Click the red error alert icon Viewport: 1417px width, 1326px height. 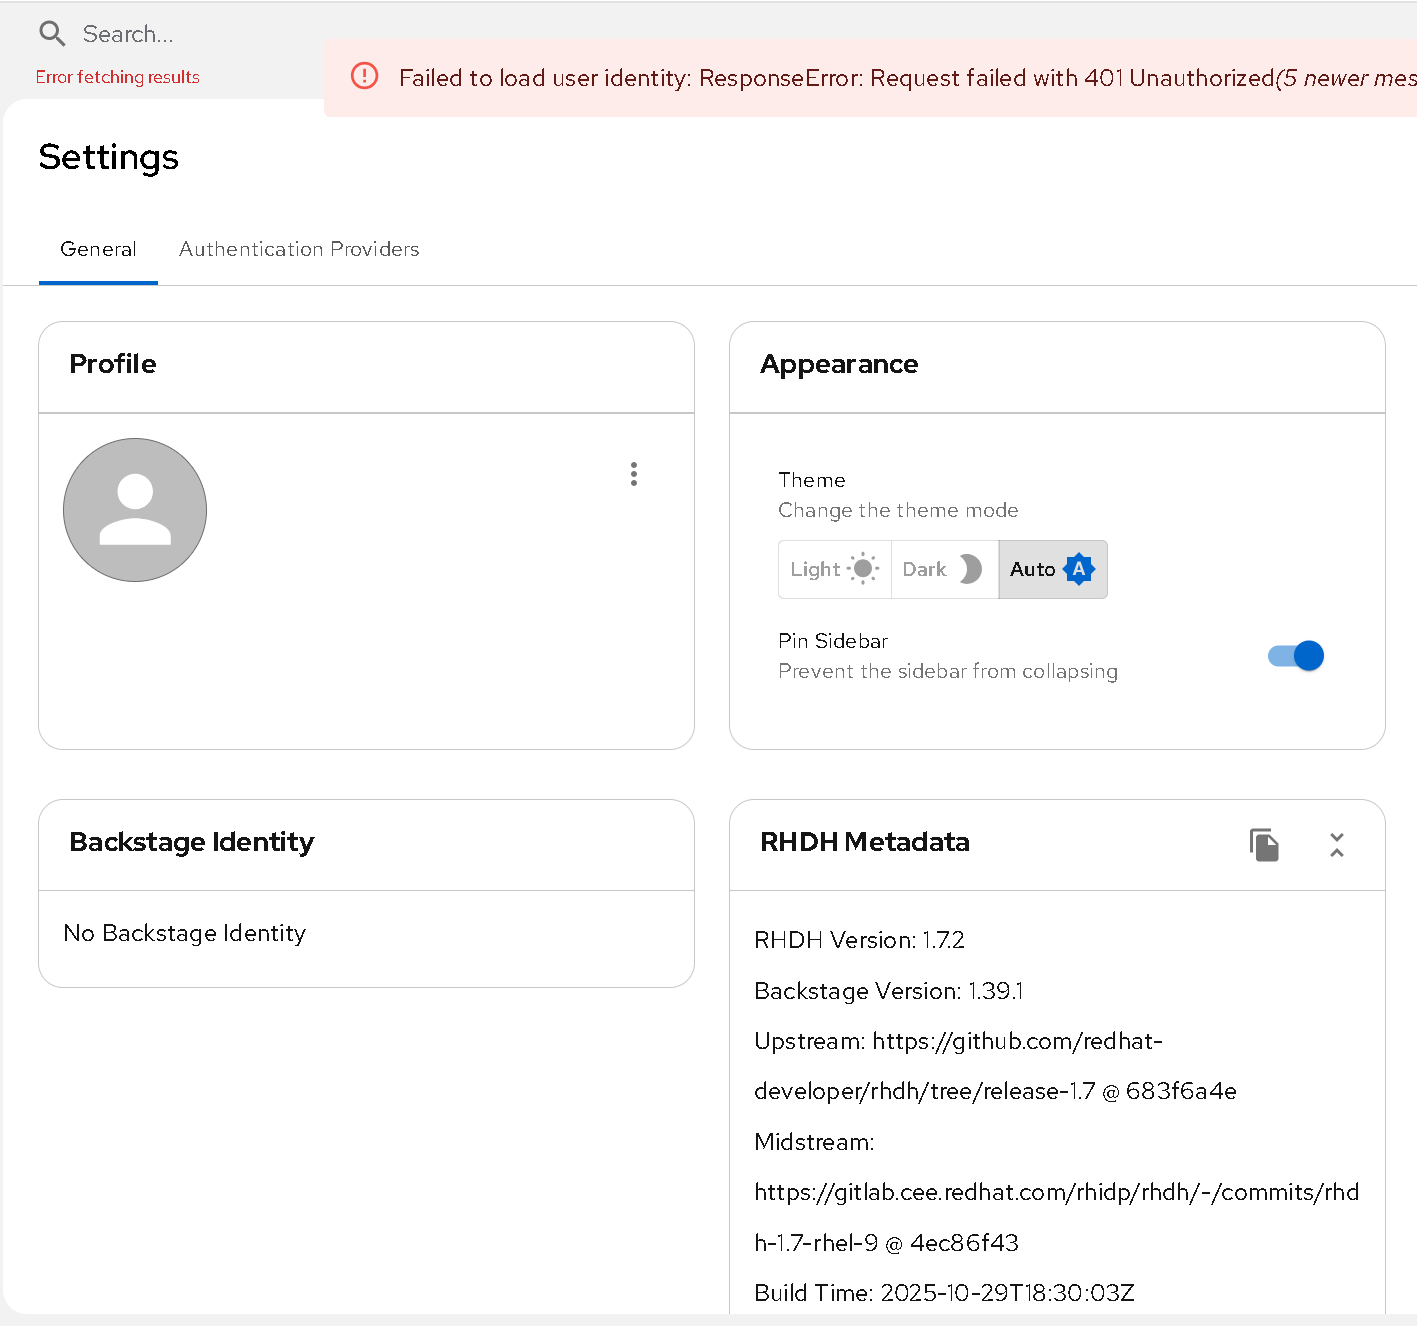click(x=365, y=76)
